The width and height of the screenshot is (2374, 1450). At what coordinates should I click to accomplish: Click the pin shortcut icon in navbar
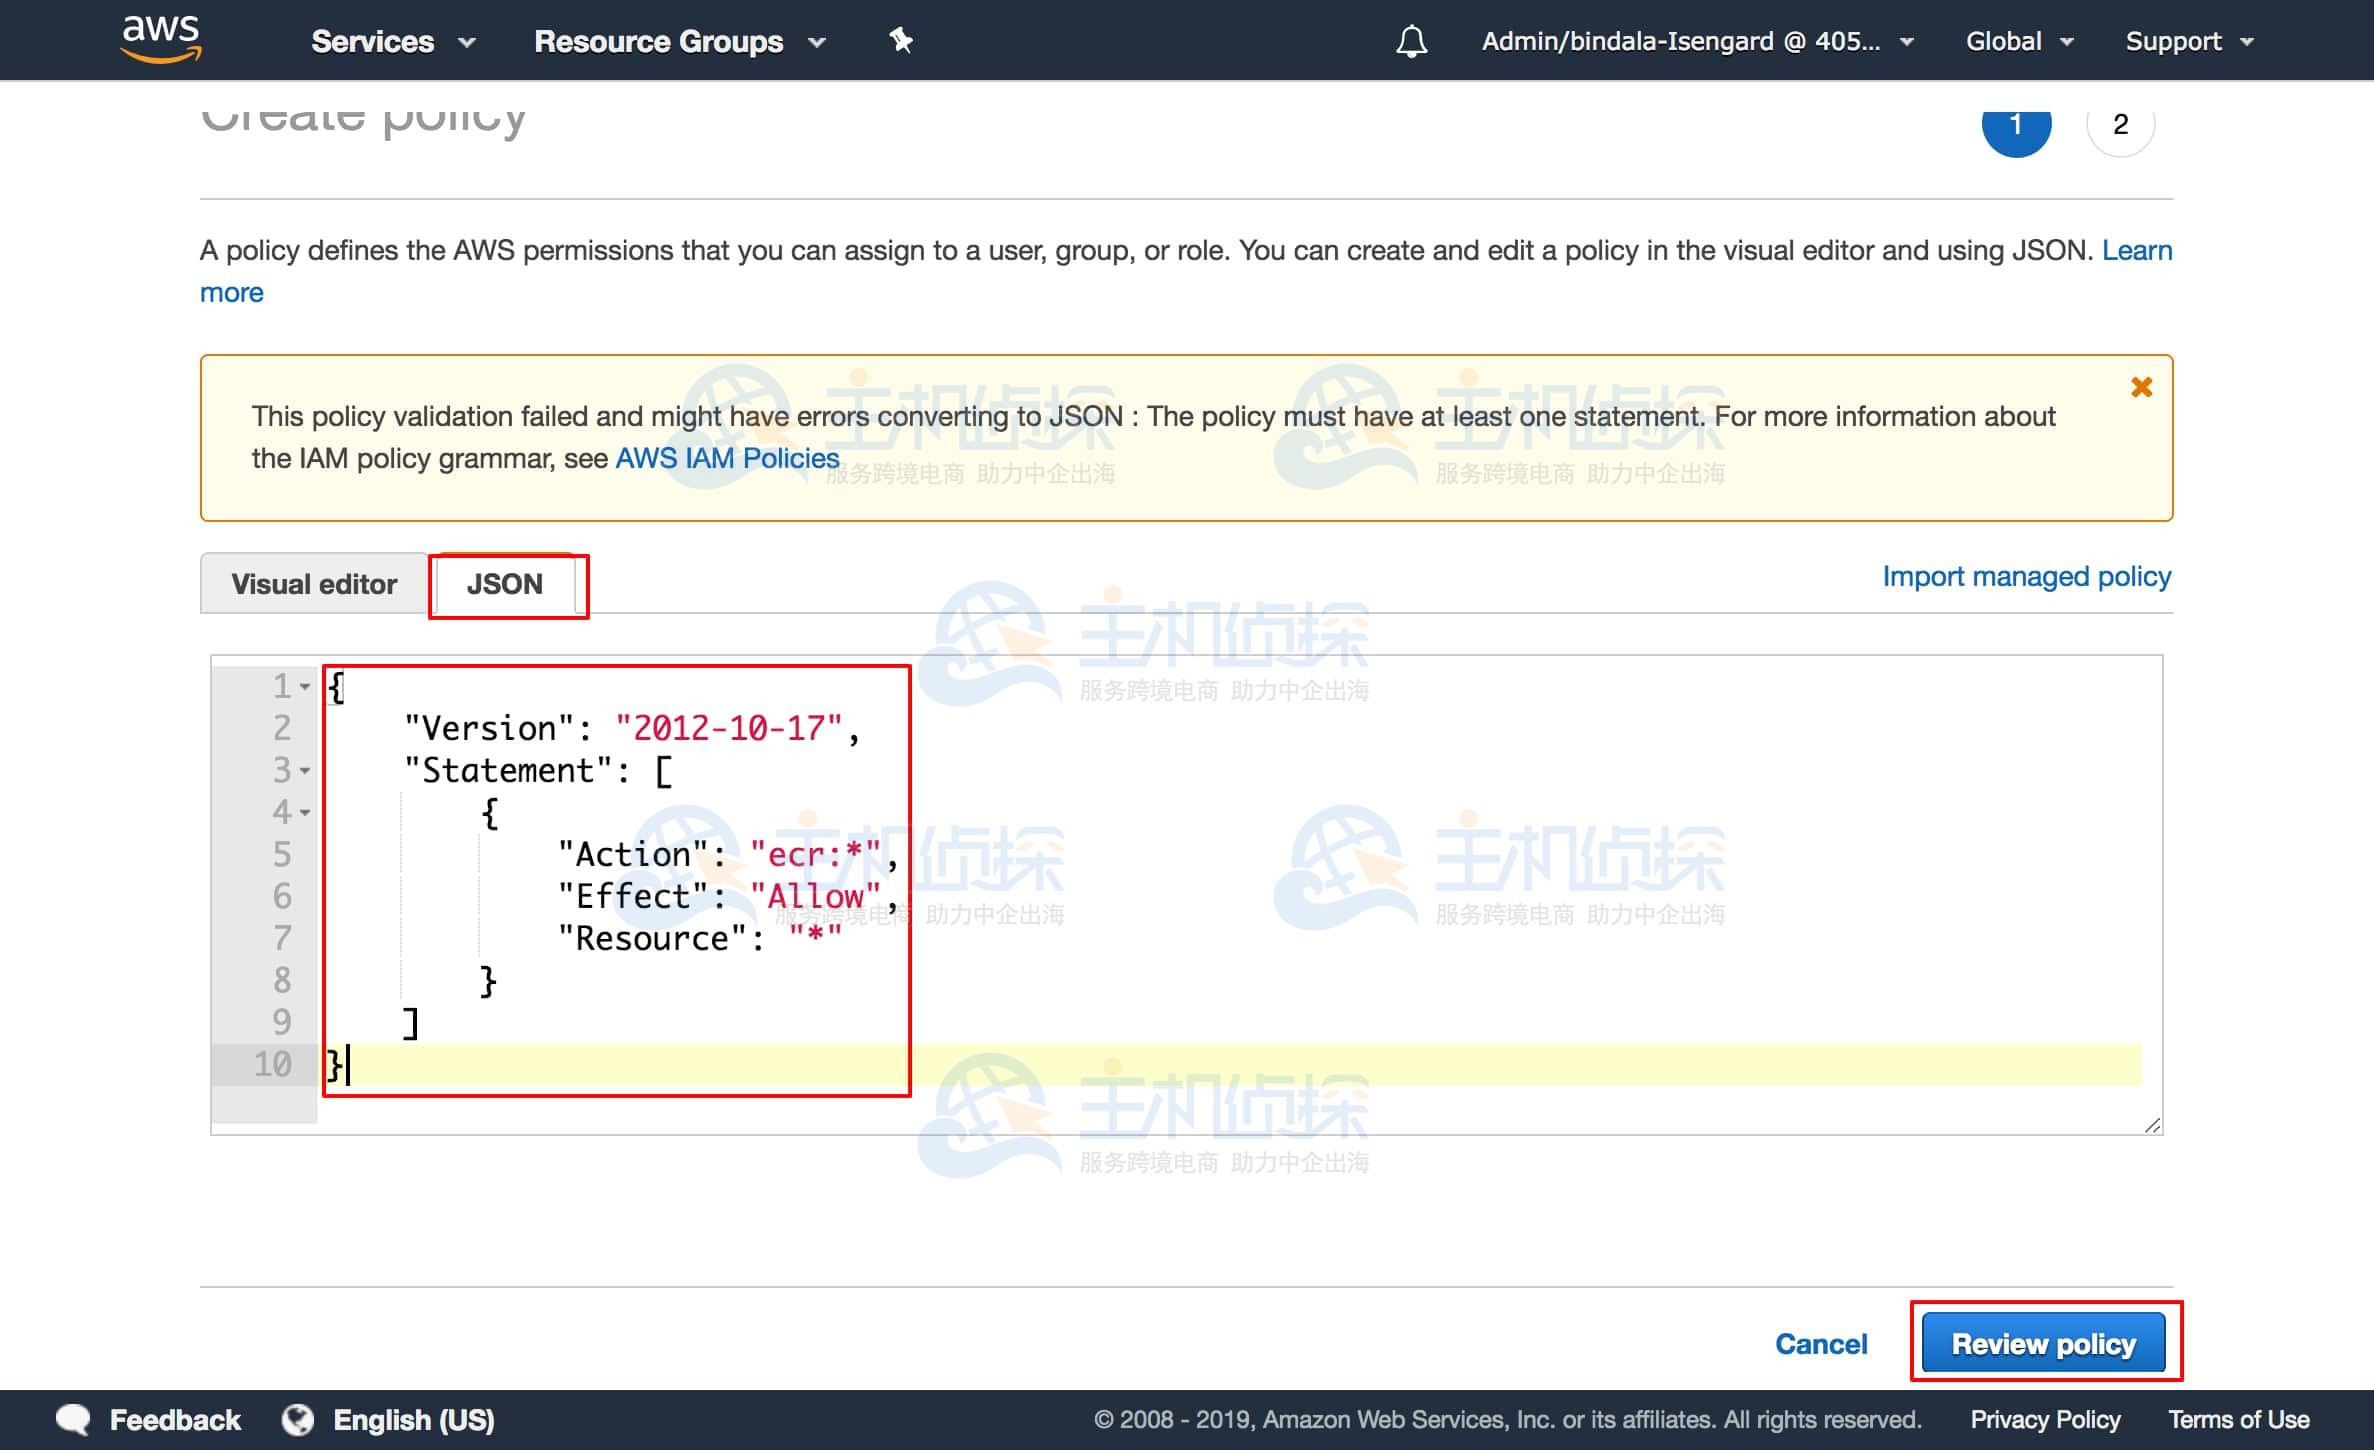[900, 40]
